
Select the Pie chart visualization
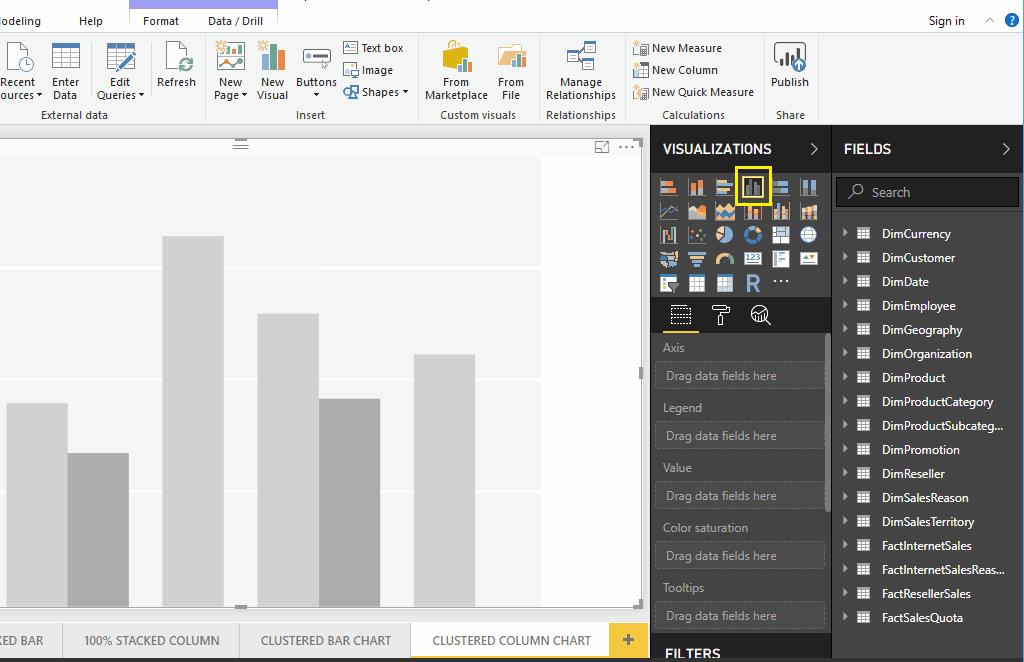[x=725, y=235]
